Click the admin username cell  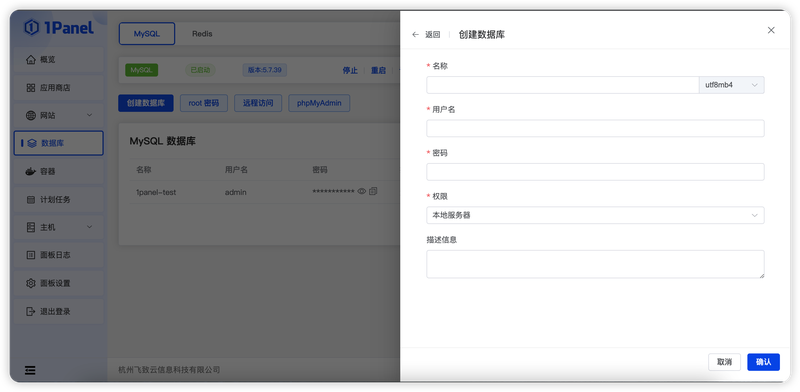coord(236,192)
